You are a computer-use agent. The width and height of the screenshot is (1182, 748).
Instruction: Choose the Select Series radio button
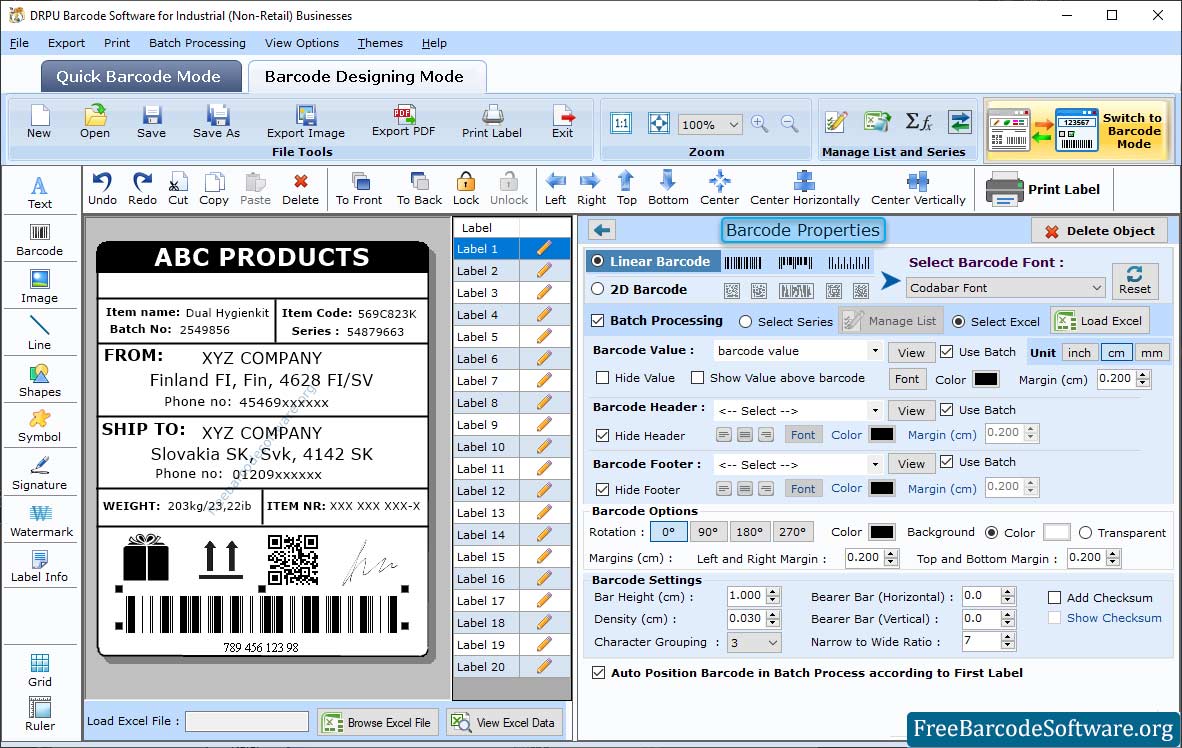[746, 321]
